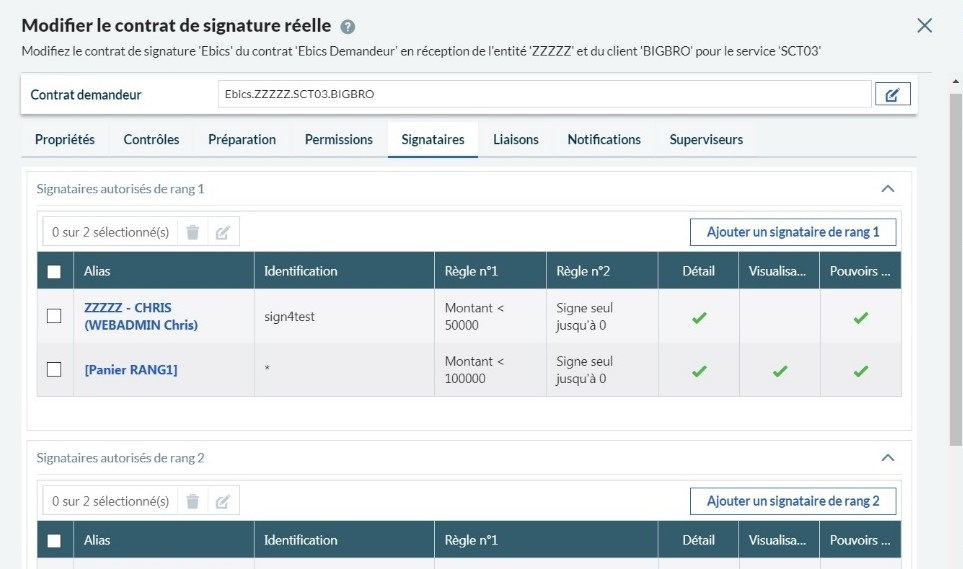Toggle select-all checkbox in rang 1 table header
The width and height of the screenshot is (963, 569).
pos(54,271)
